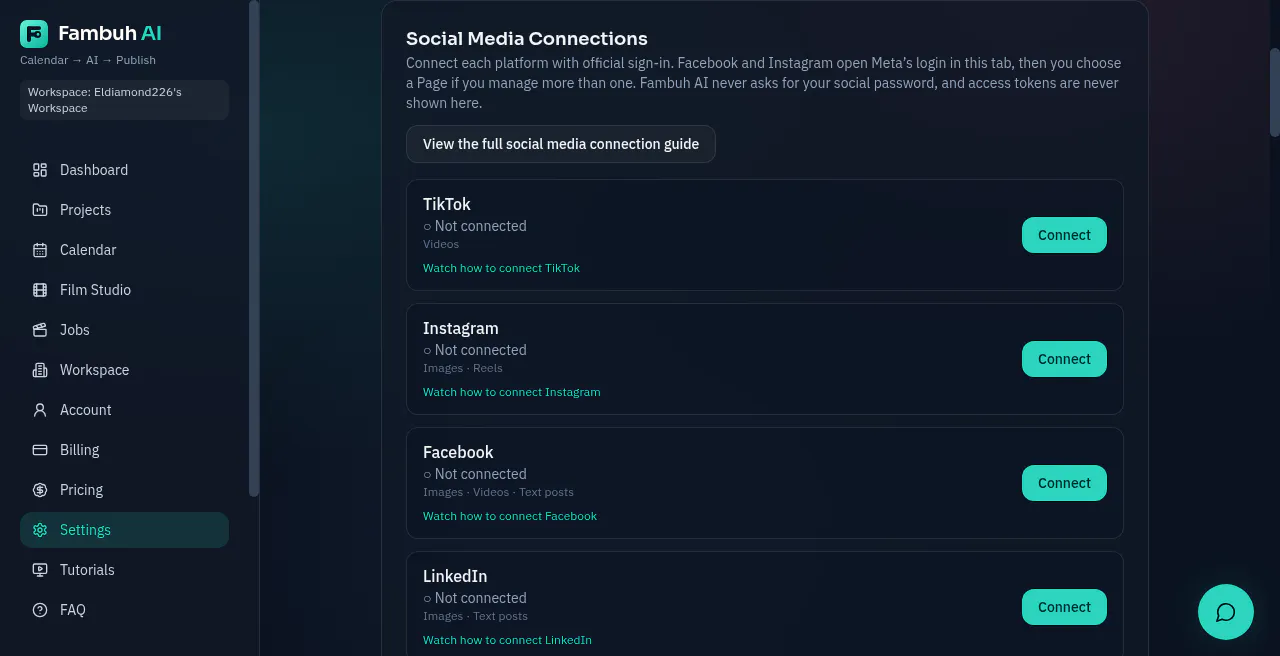The image size is (1280, 656).
Task: Click Not connected status under LinkedIn
Action: [475, 598]
